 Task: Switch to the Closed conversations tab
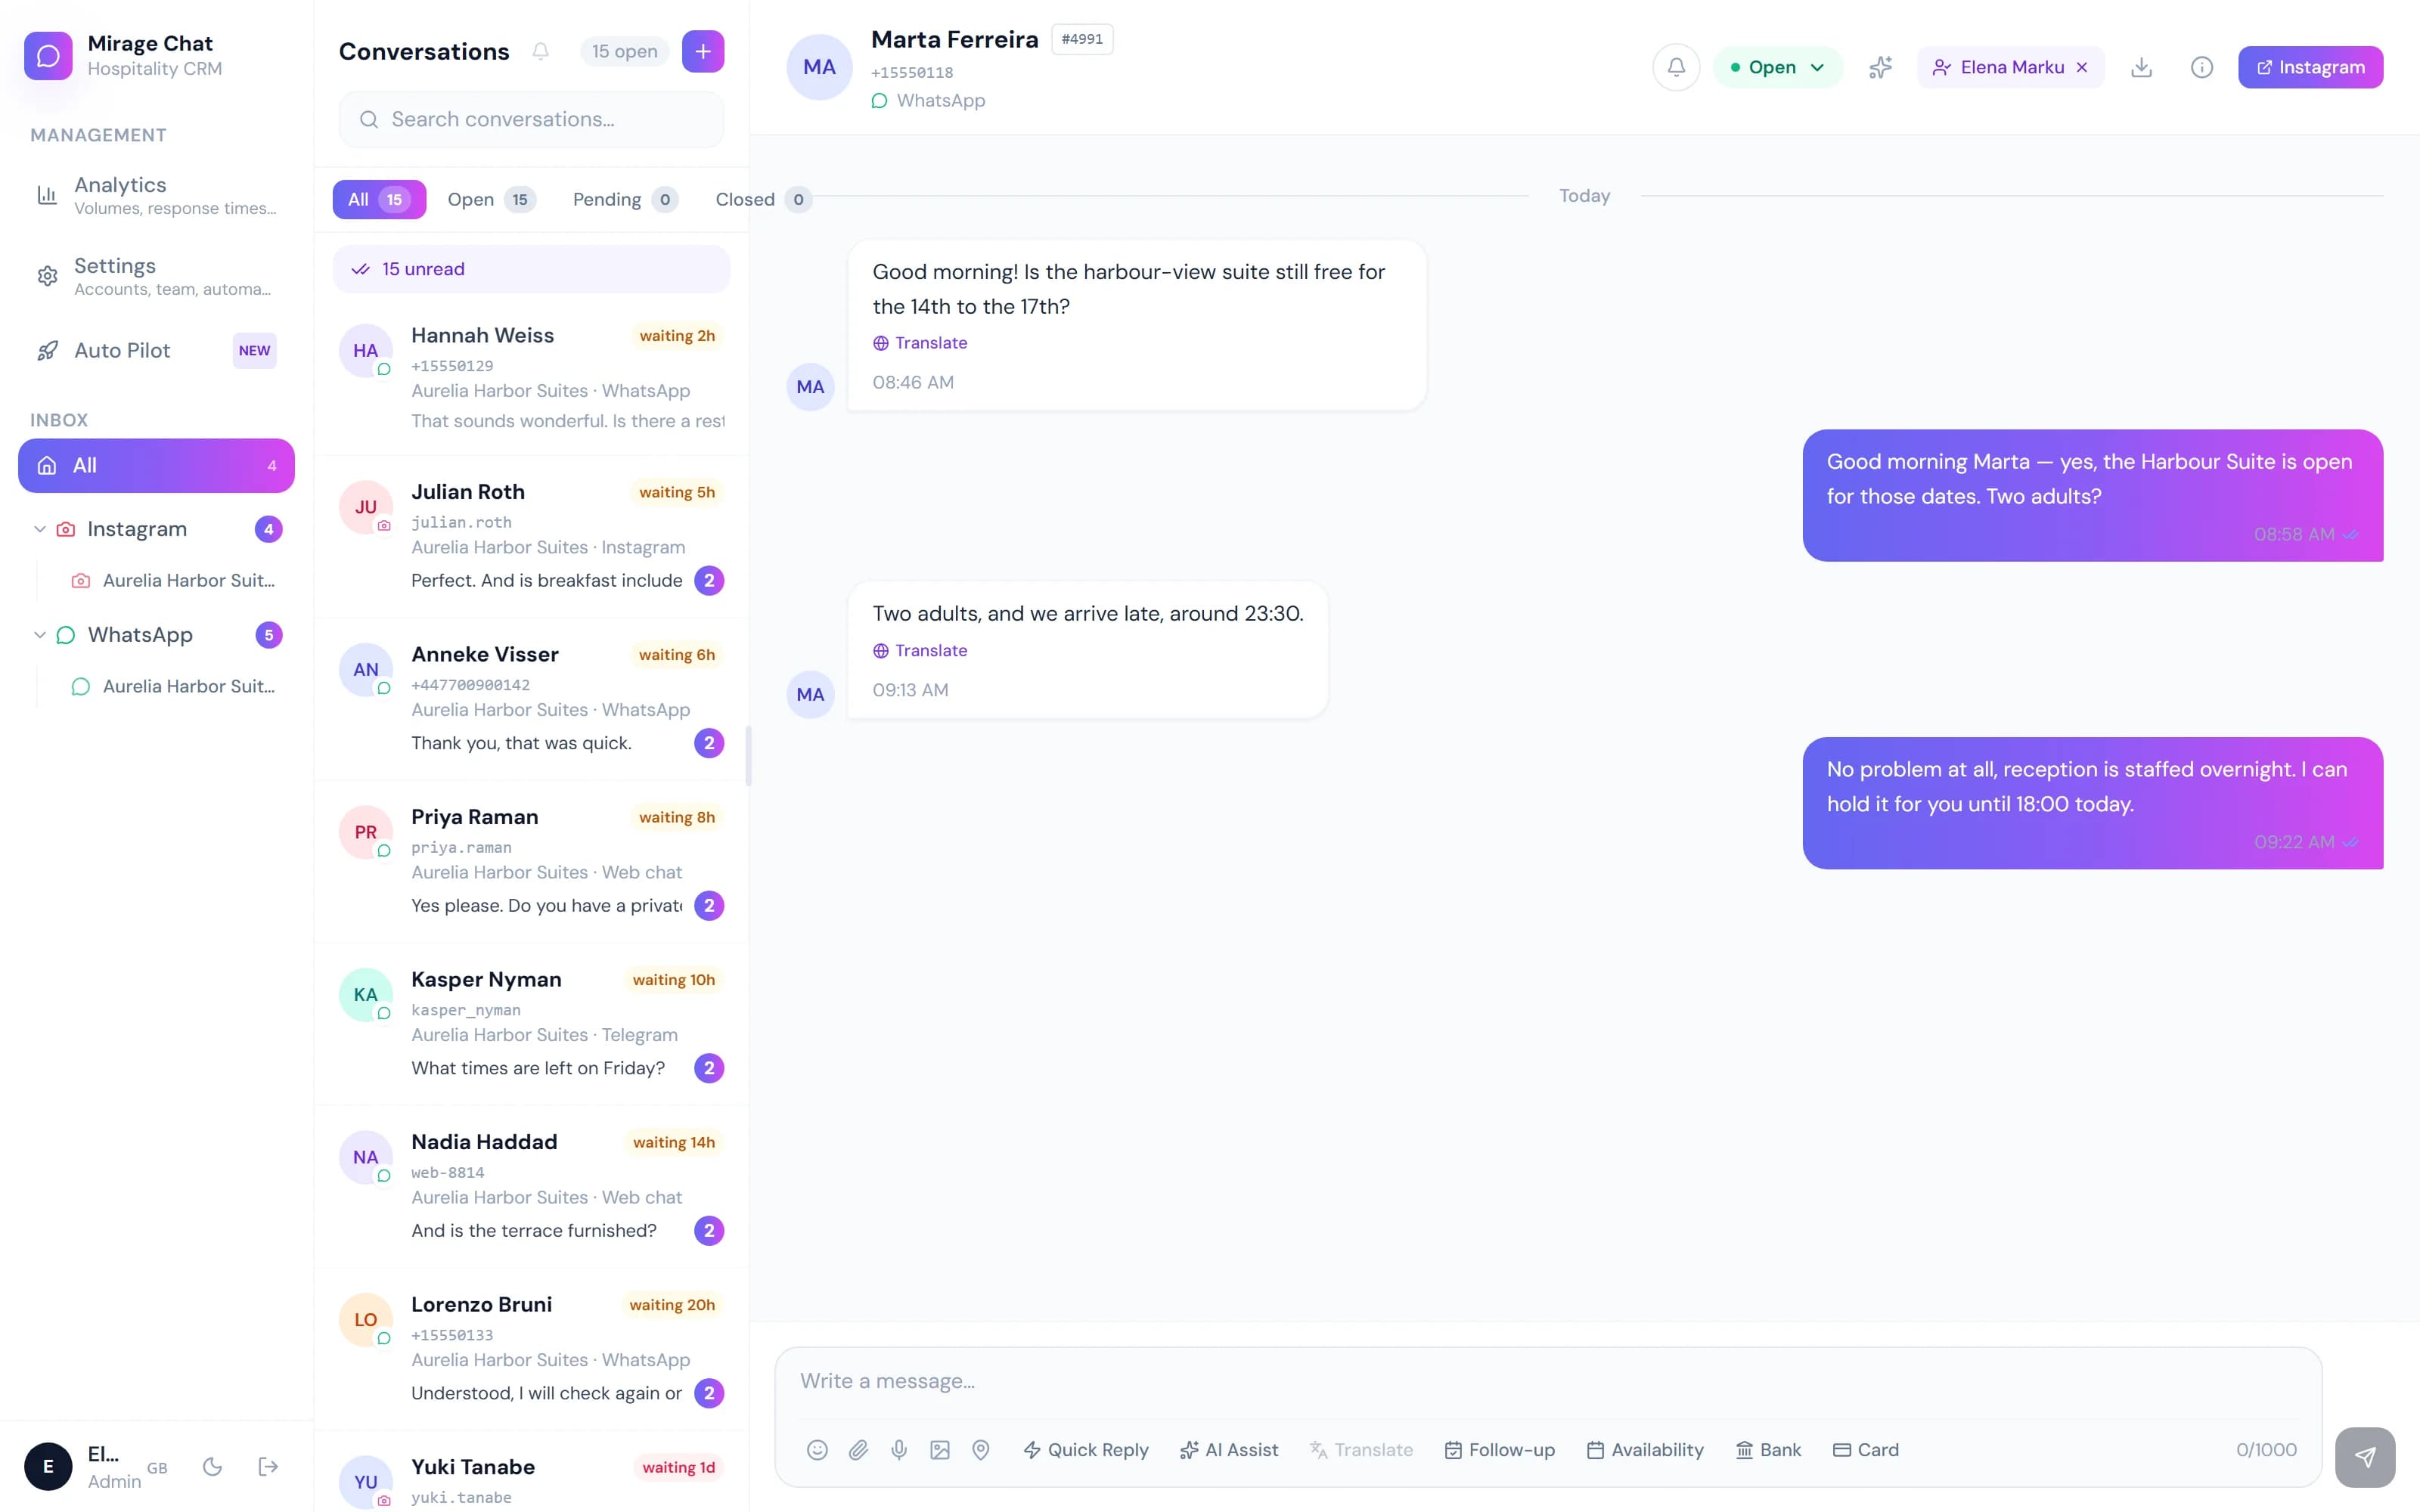click(x=763, y=199)
